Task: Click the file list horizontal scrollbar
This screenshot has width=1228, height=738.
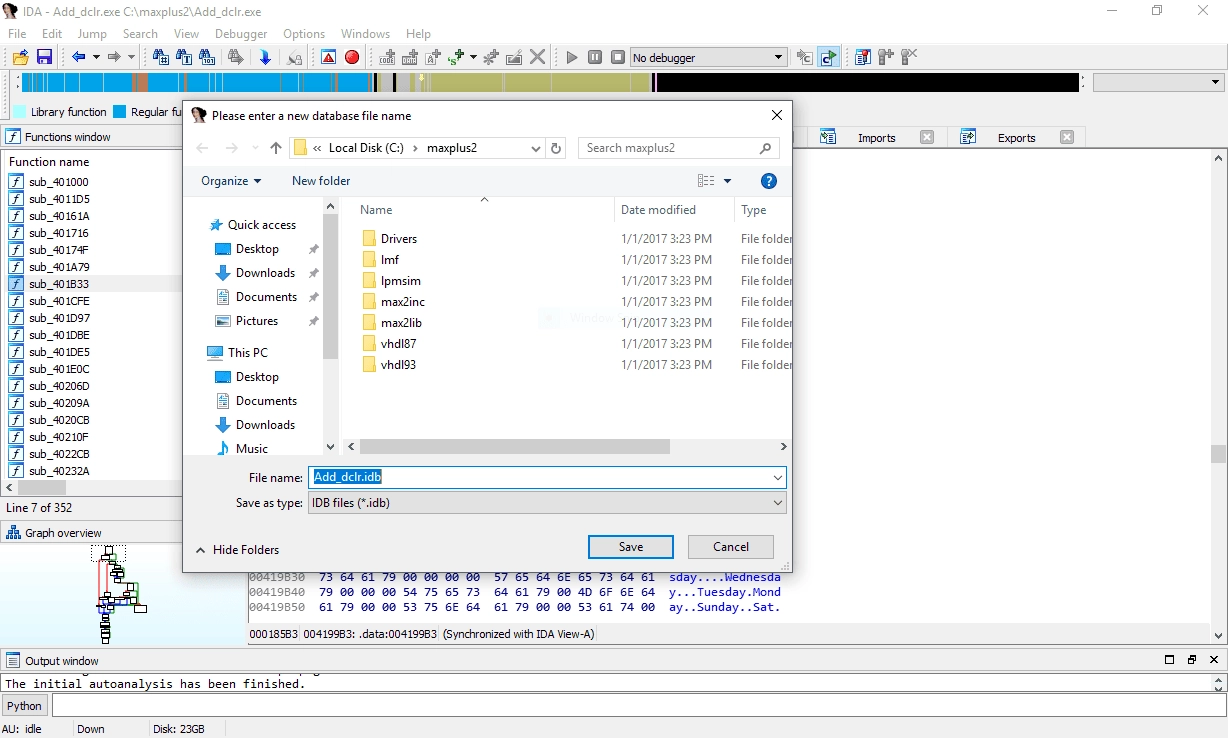Action: (x=514, y=447)
